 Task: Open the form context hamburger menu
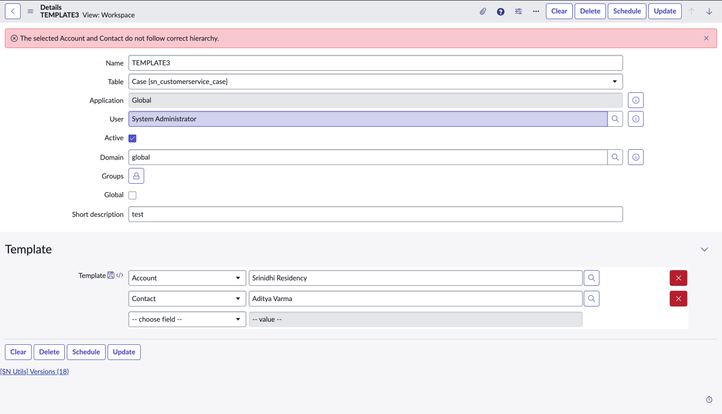click(30, 12)
